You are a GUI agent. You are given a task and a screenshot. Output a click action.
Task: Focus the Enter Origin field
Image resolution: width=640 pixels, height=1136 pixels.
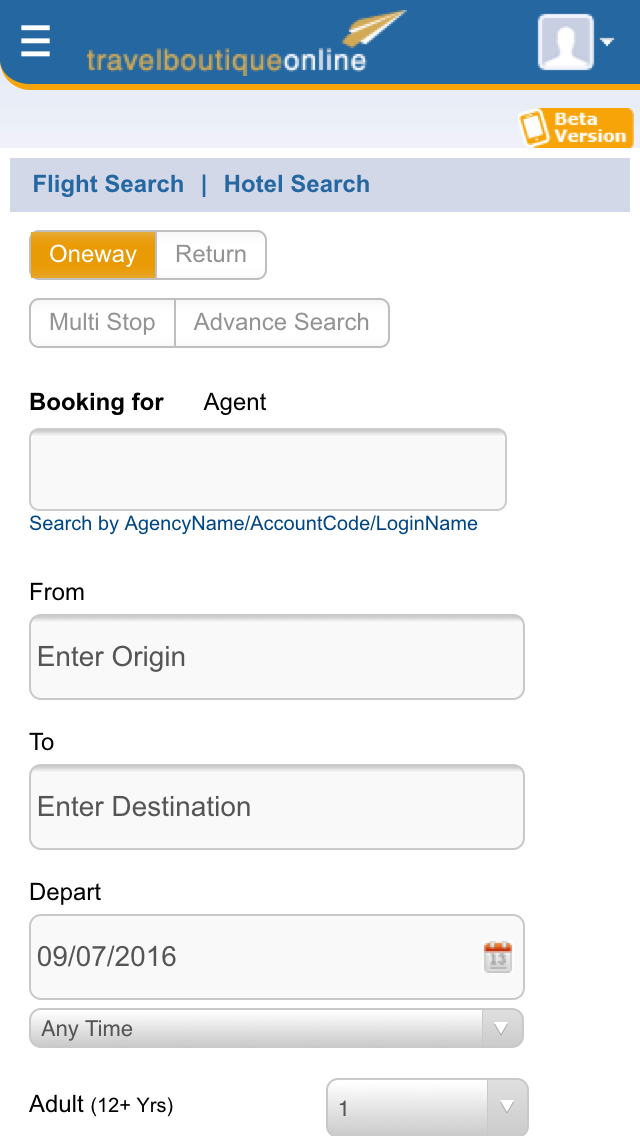[x=277, y=657]
